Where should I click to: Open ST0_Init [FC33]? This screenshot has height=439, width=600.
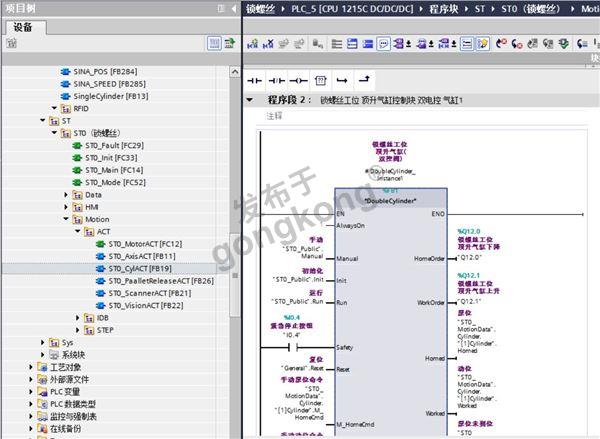(111, 158)
